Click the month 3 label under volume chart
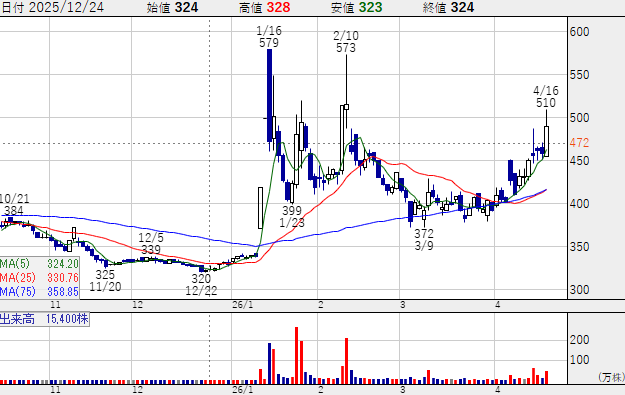 [x=403, y=389]
